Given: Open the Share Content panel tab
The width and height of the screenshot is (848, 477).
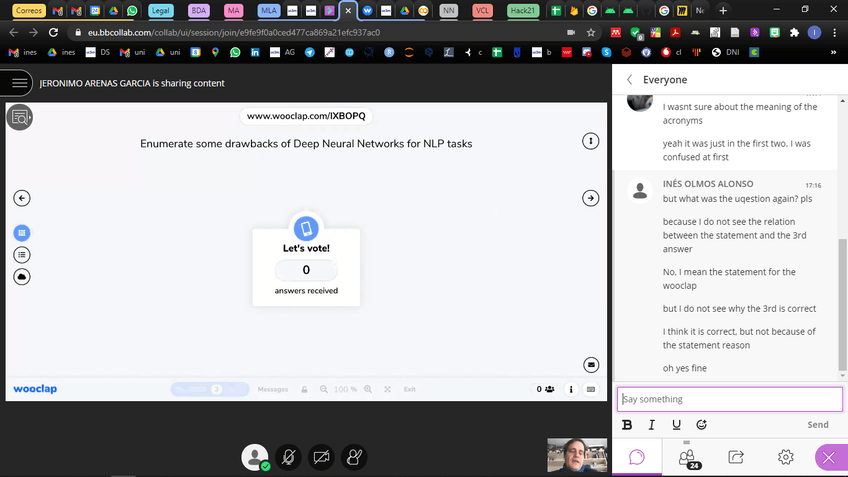Looking at the screenshot, I should pos(736,457).
